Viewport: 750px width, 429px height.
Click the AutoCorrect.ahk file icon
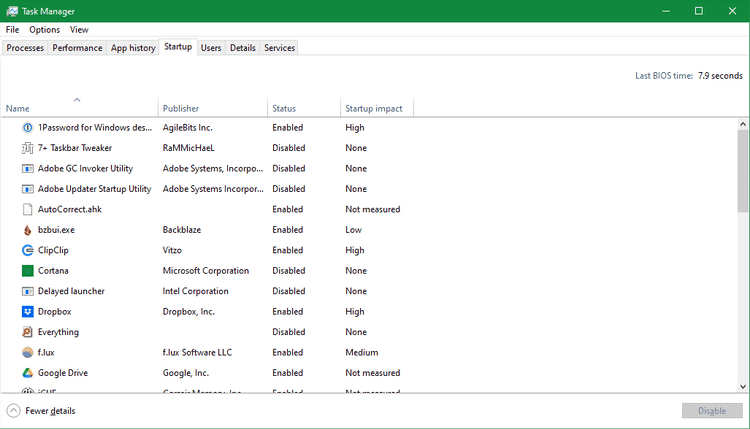28,209
